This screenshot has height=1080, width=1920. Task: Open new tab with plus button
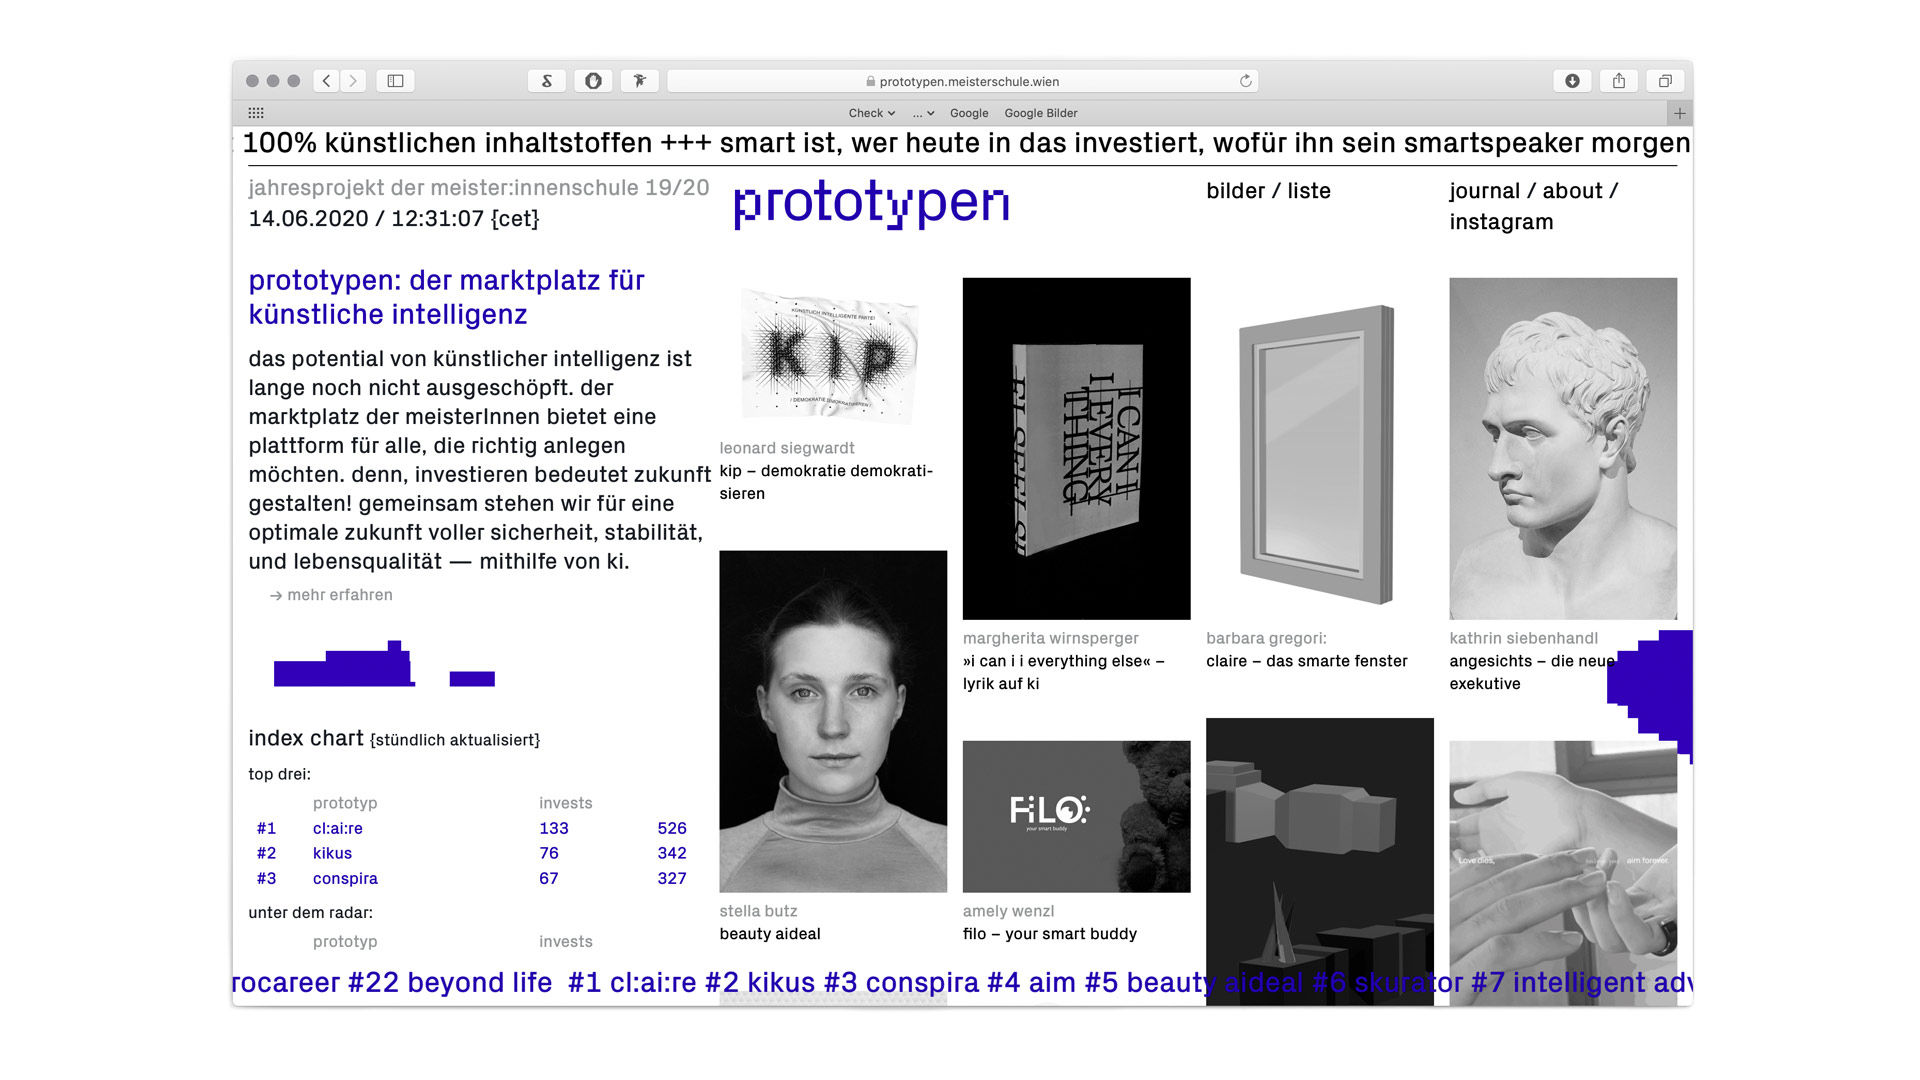point(1680,113)
